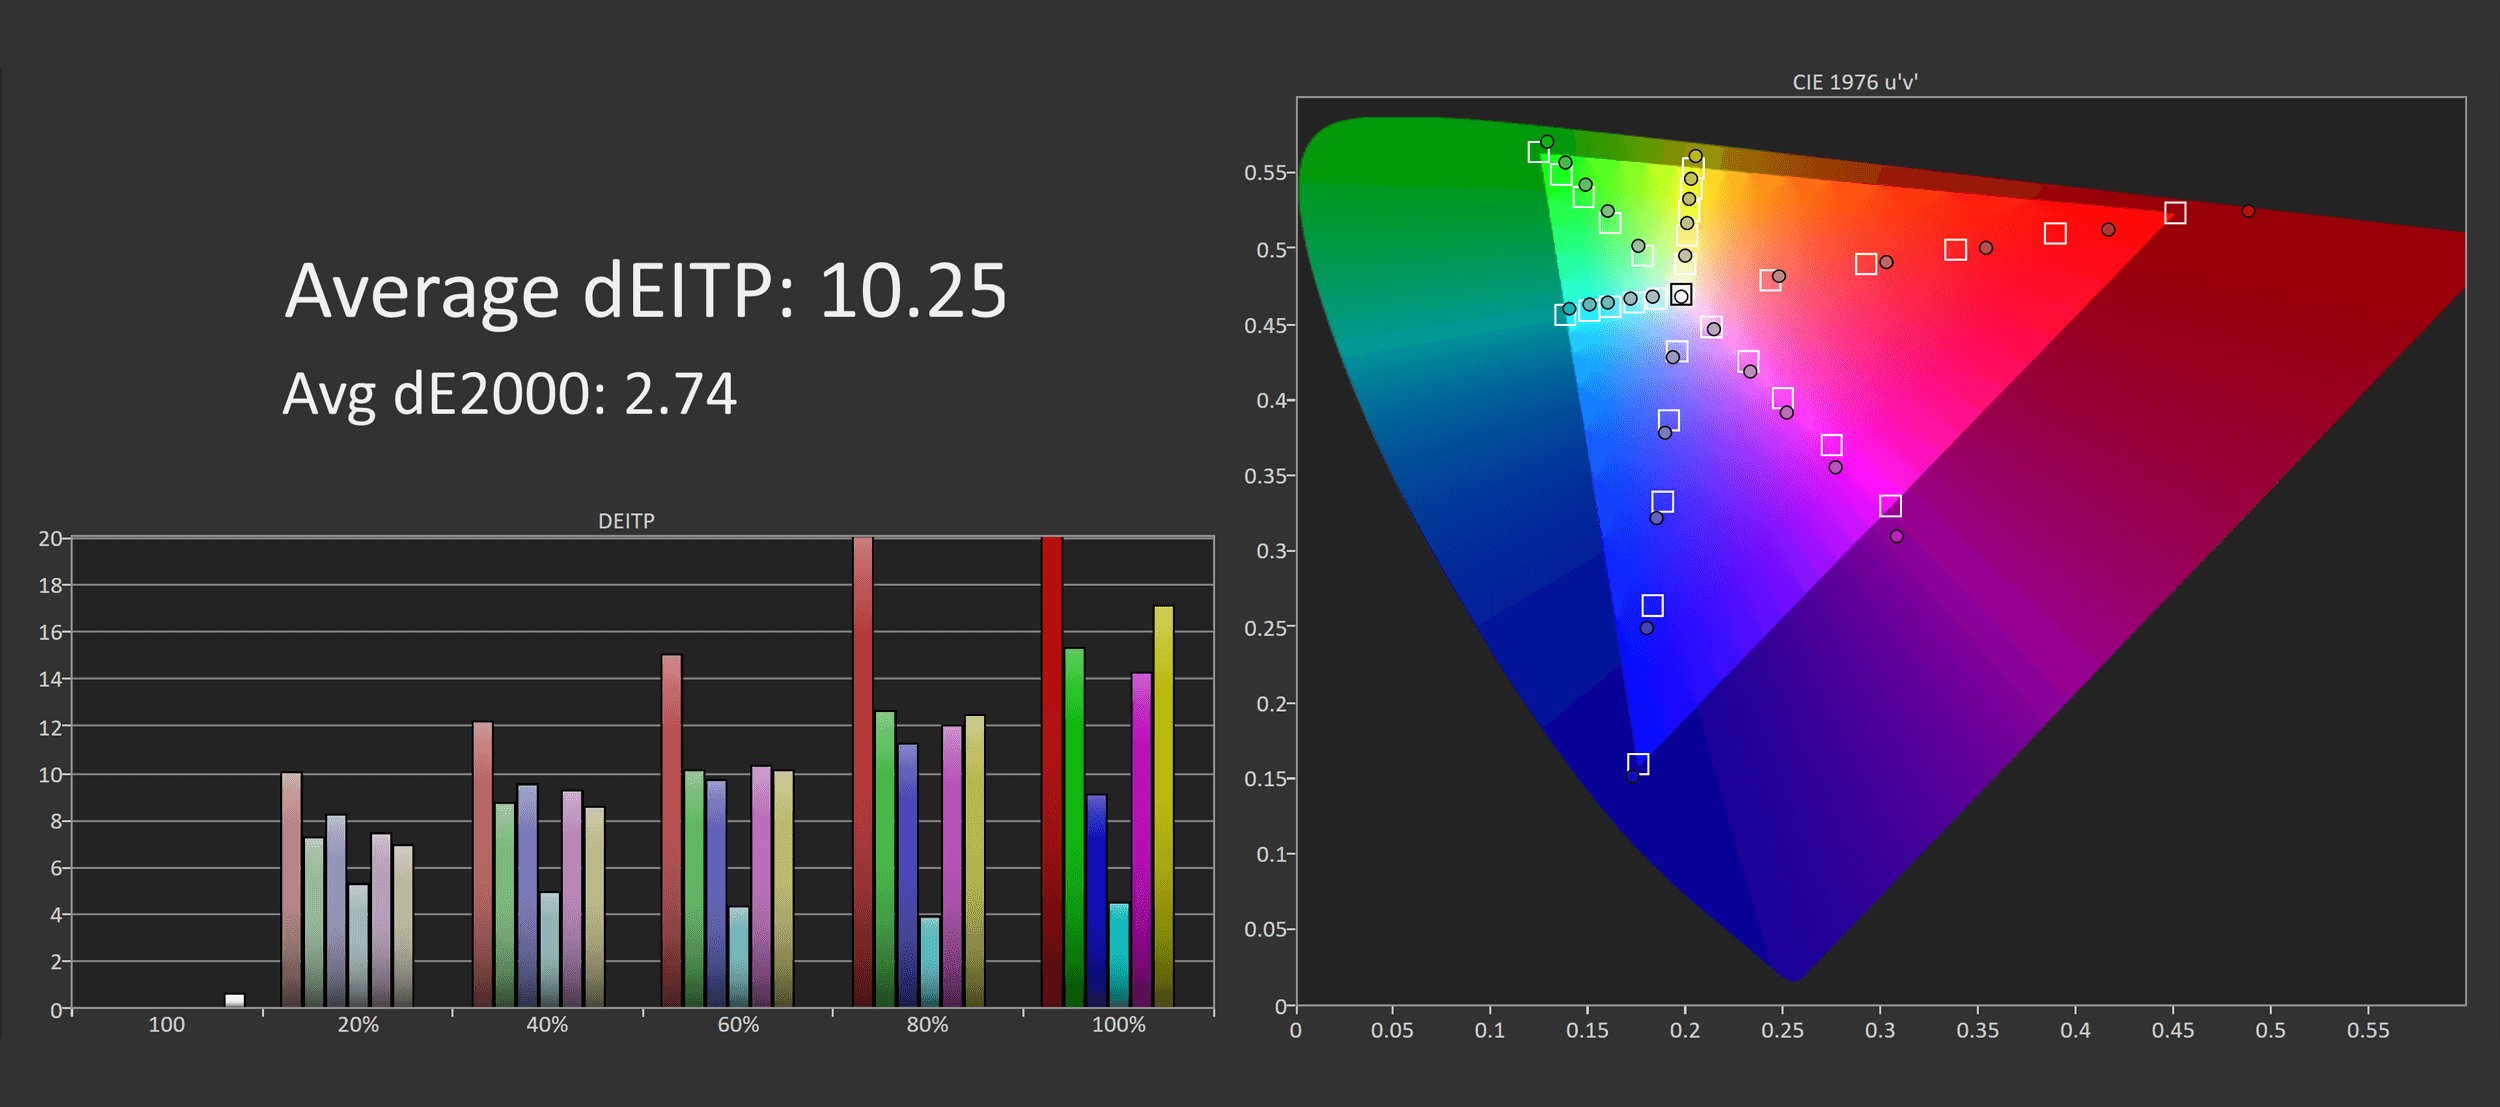Click the rightmost red measured circle marker

point(2248,211)
